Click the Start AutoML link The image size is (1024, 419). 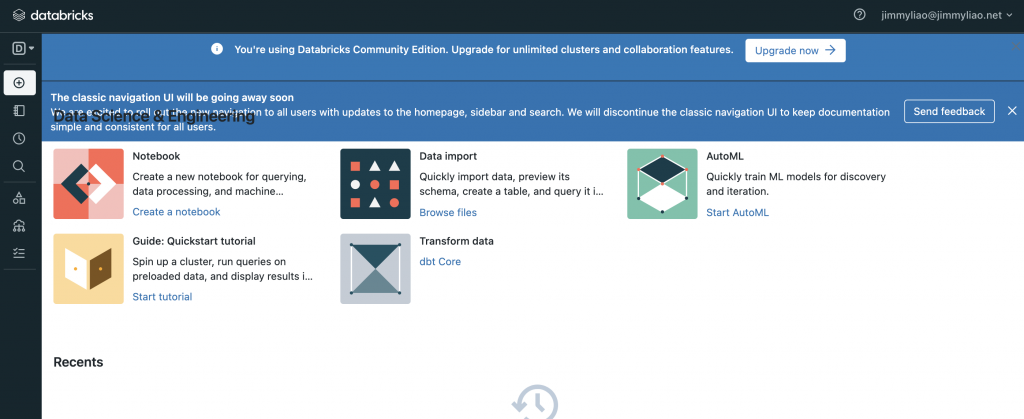pos(737,213)
